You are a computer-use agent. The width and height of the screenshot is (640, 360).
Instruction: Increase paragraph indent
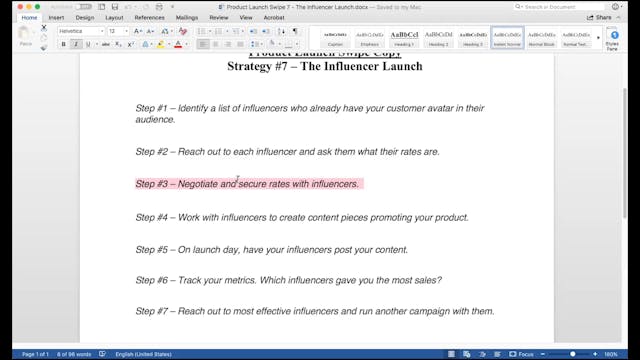point(266,31)
